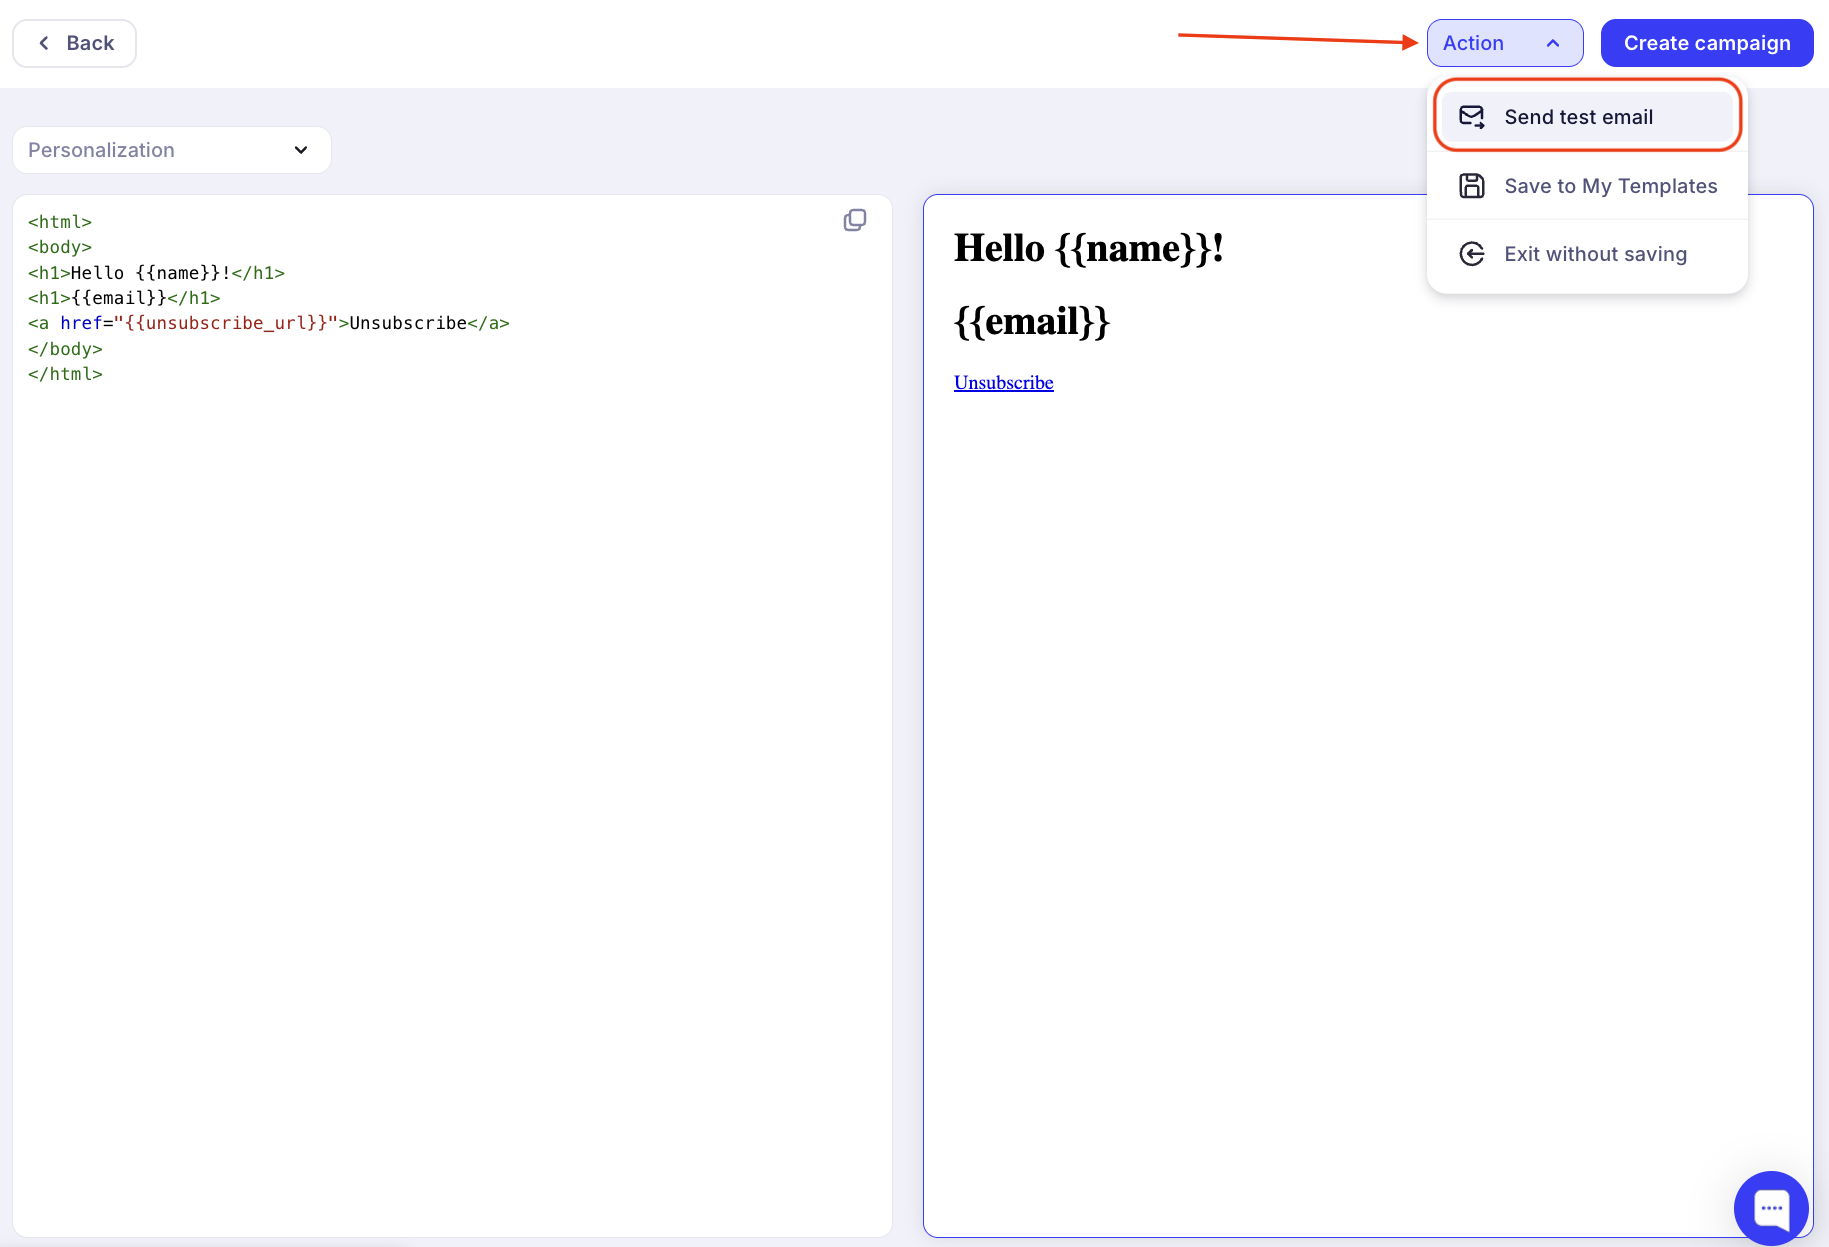This screenshot has height=1247, width=1829.
Task: Go back using the Back button text
Action: pos(90,43)
